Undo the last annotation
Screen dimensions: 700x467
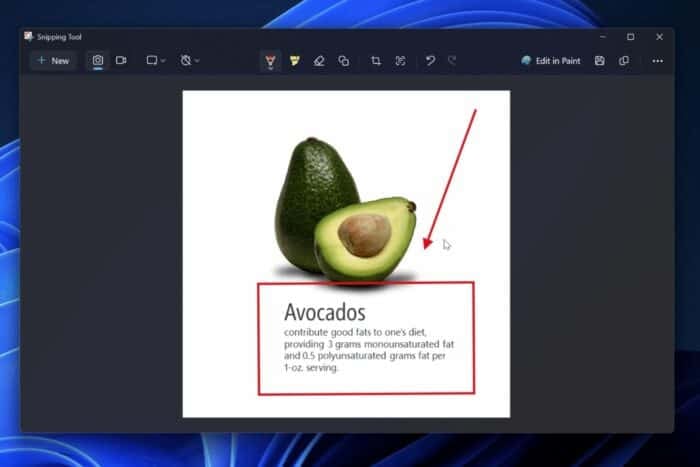[430, 61]
